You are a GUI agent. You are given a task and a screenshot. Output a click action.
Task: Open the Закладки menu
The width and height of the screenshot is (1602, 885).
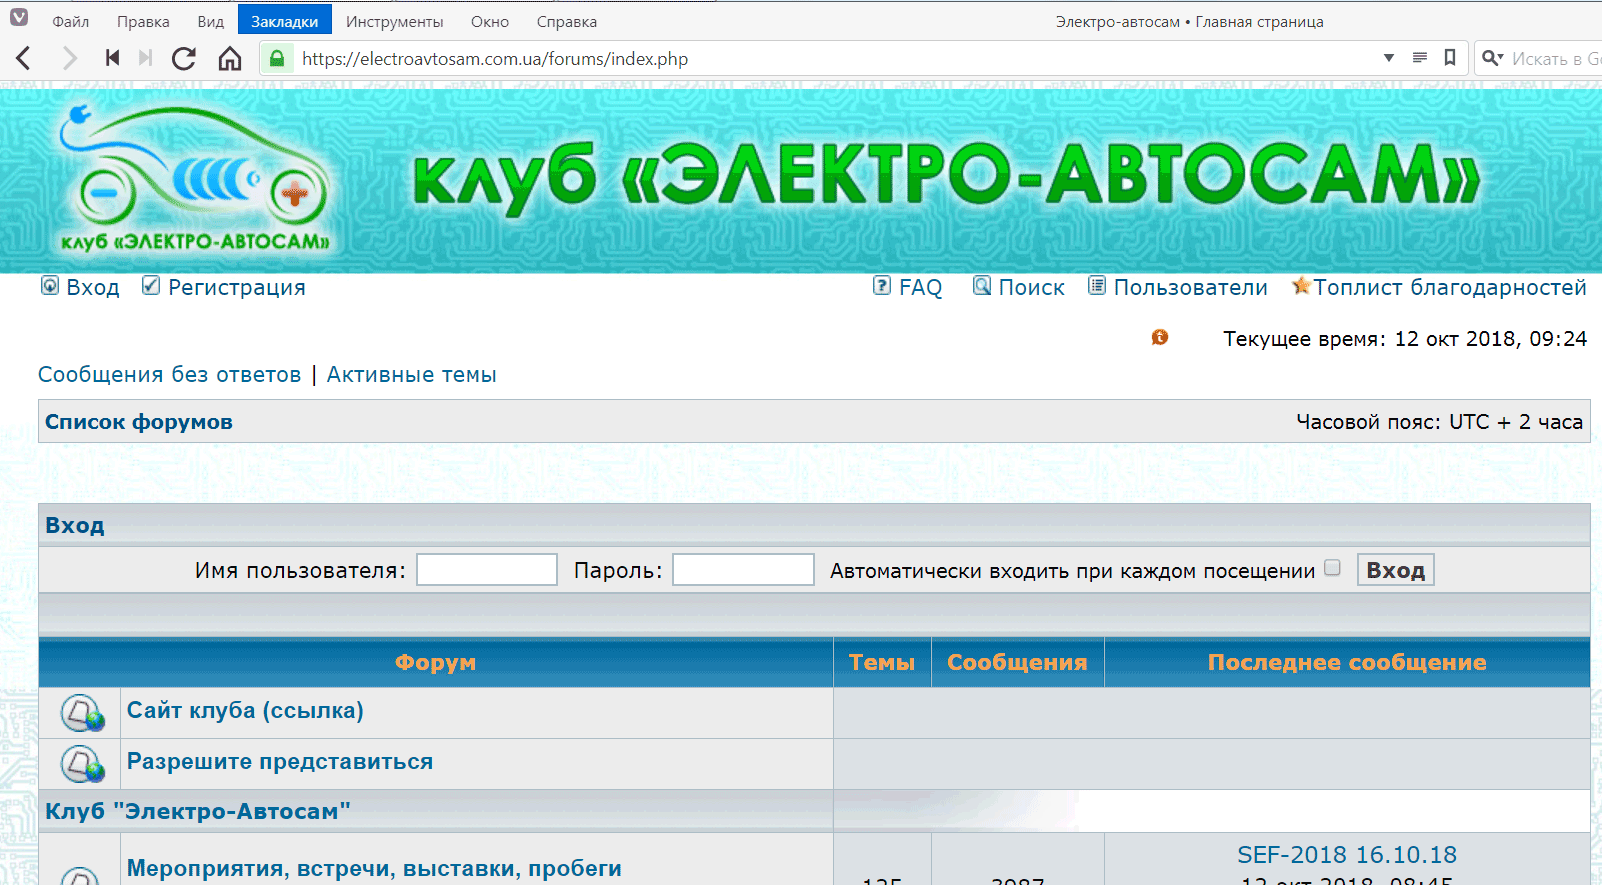tap(284, 21)
